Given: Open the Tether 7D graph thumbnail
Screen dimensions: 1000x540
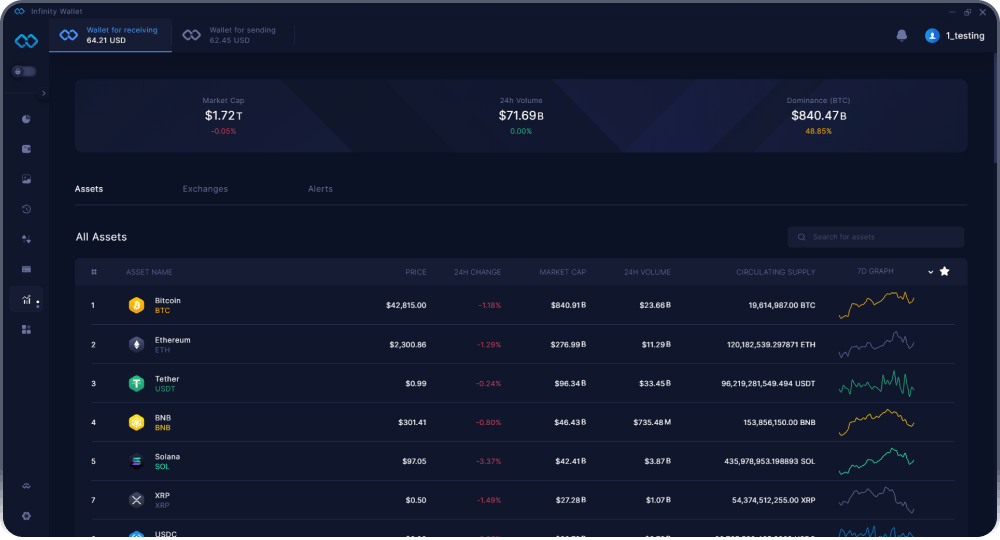Looking at the screenshot, I should (x=876, y=383).
